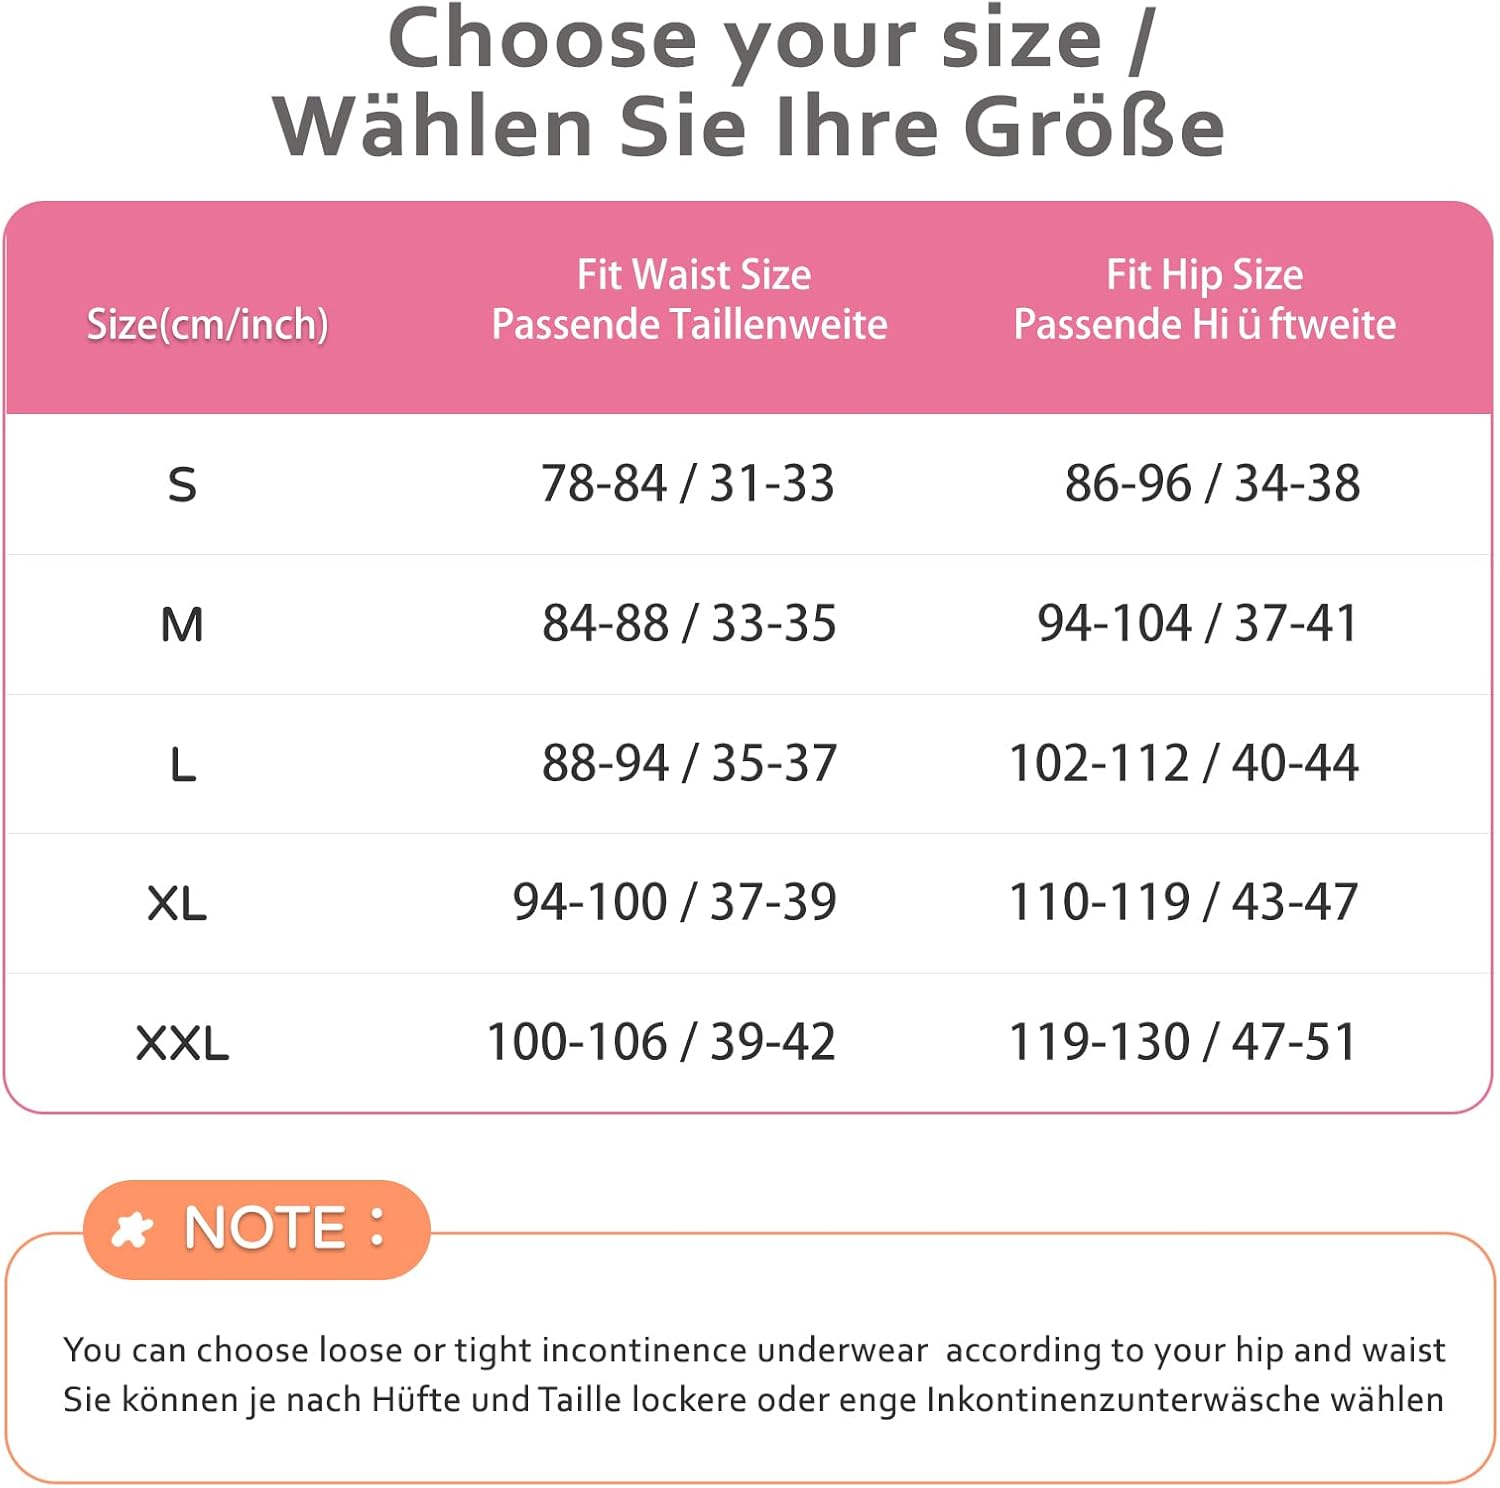Image resolution: width=1500 pixels, height=1488 pixels.
Task: Click the asterisk icon beside NOTE
Action: click(132, 1229)
